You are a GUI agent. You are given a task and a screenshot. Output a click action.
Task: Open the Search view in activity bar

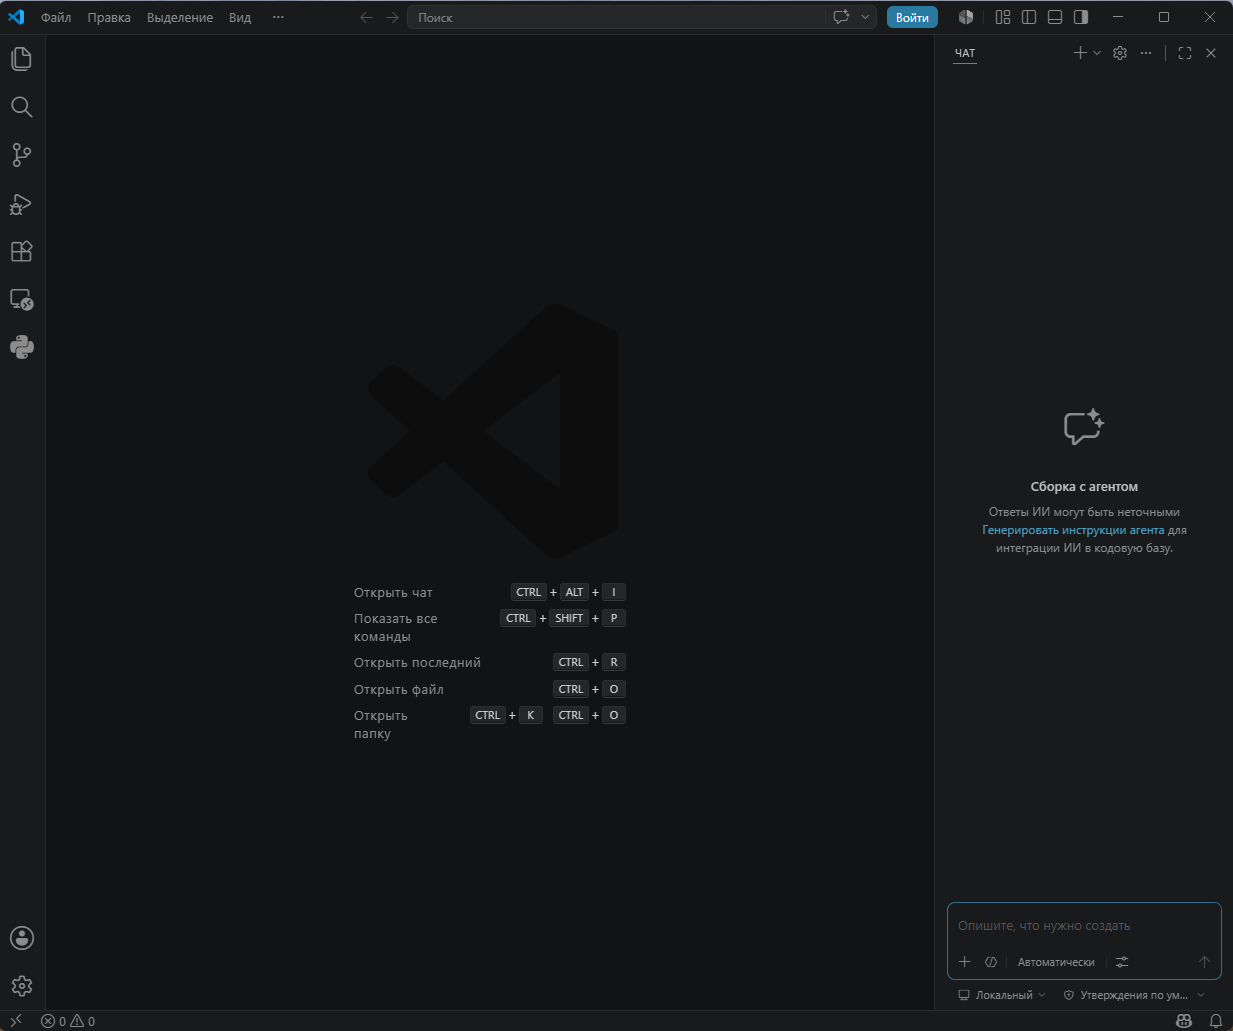[22, 107]
